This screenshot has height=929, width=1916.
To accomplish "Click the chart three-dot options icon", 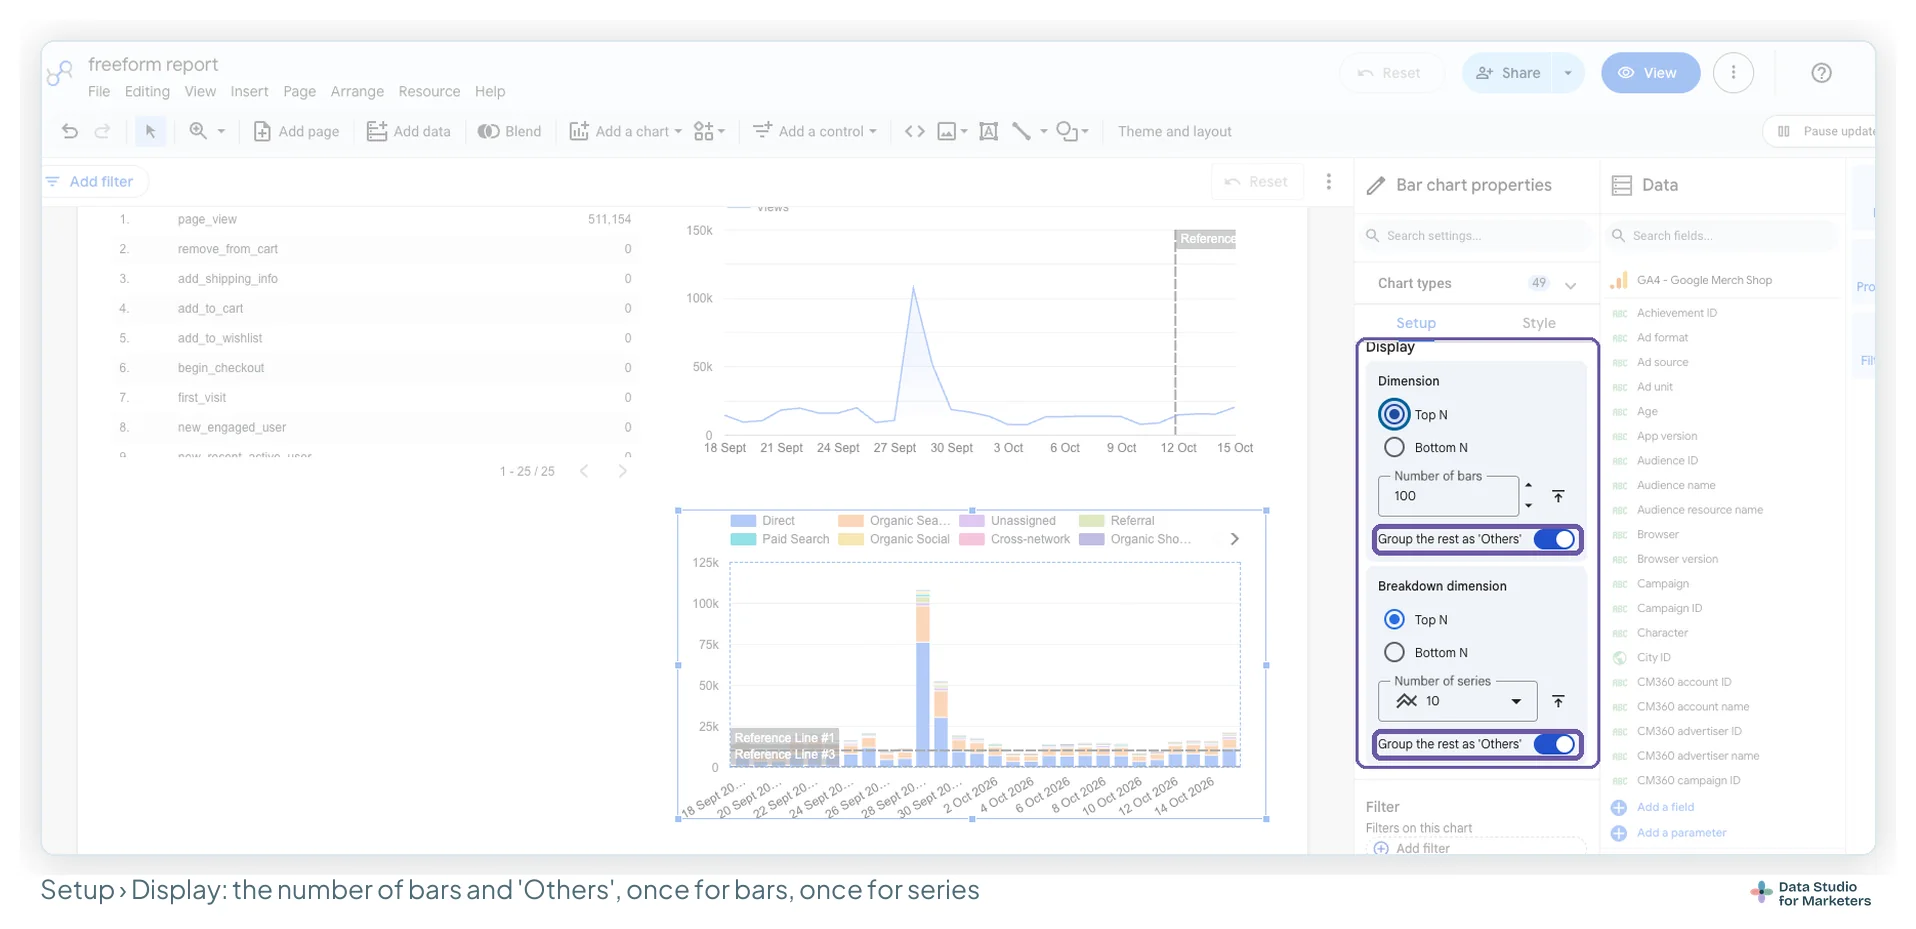I will pyautogui.click(x=1328, y=181).
